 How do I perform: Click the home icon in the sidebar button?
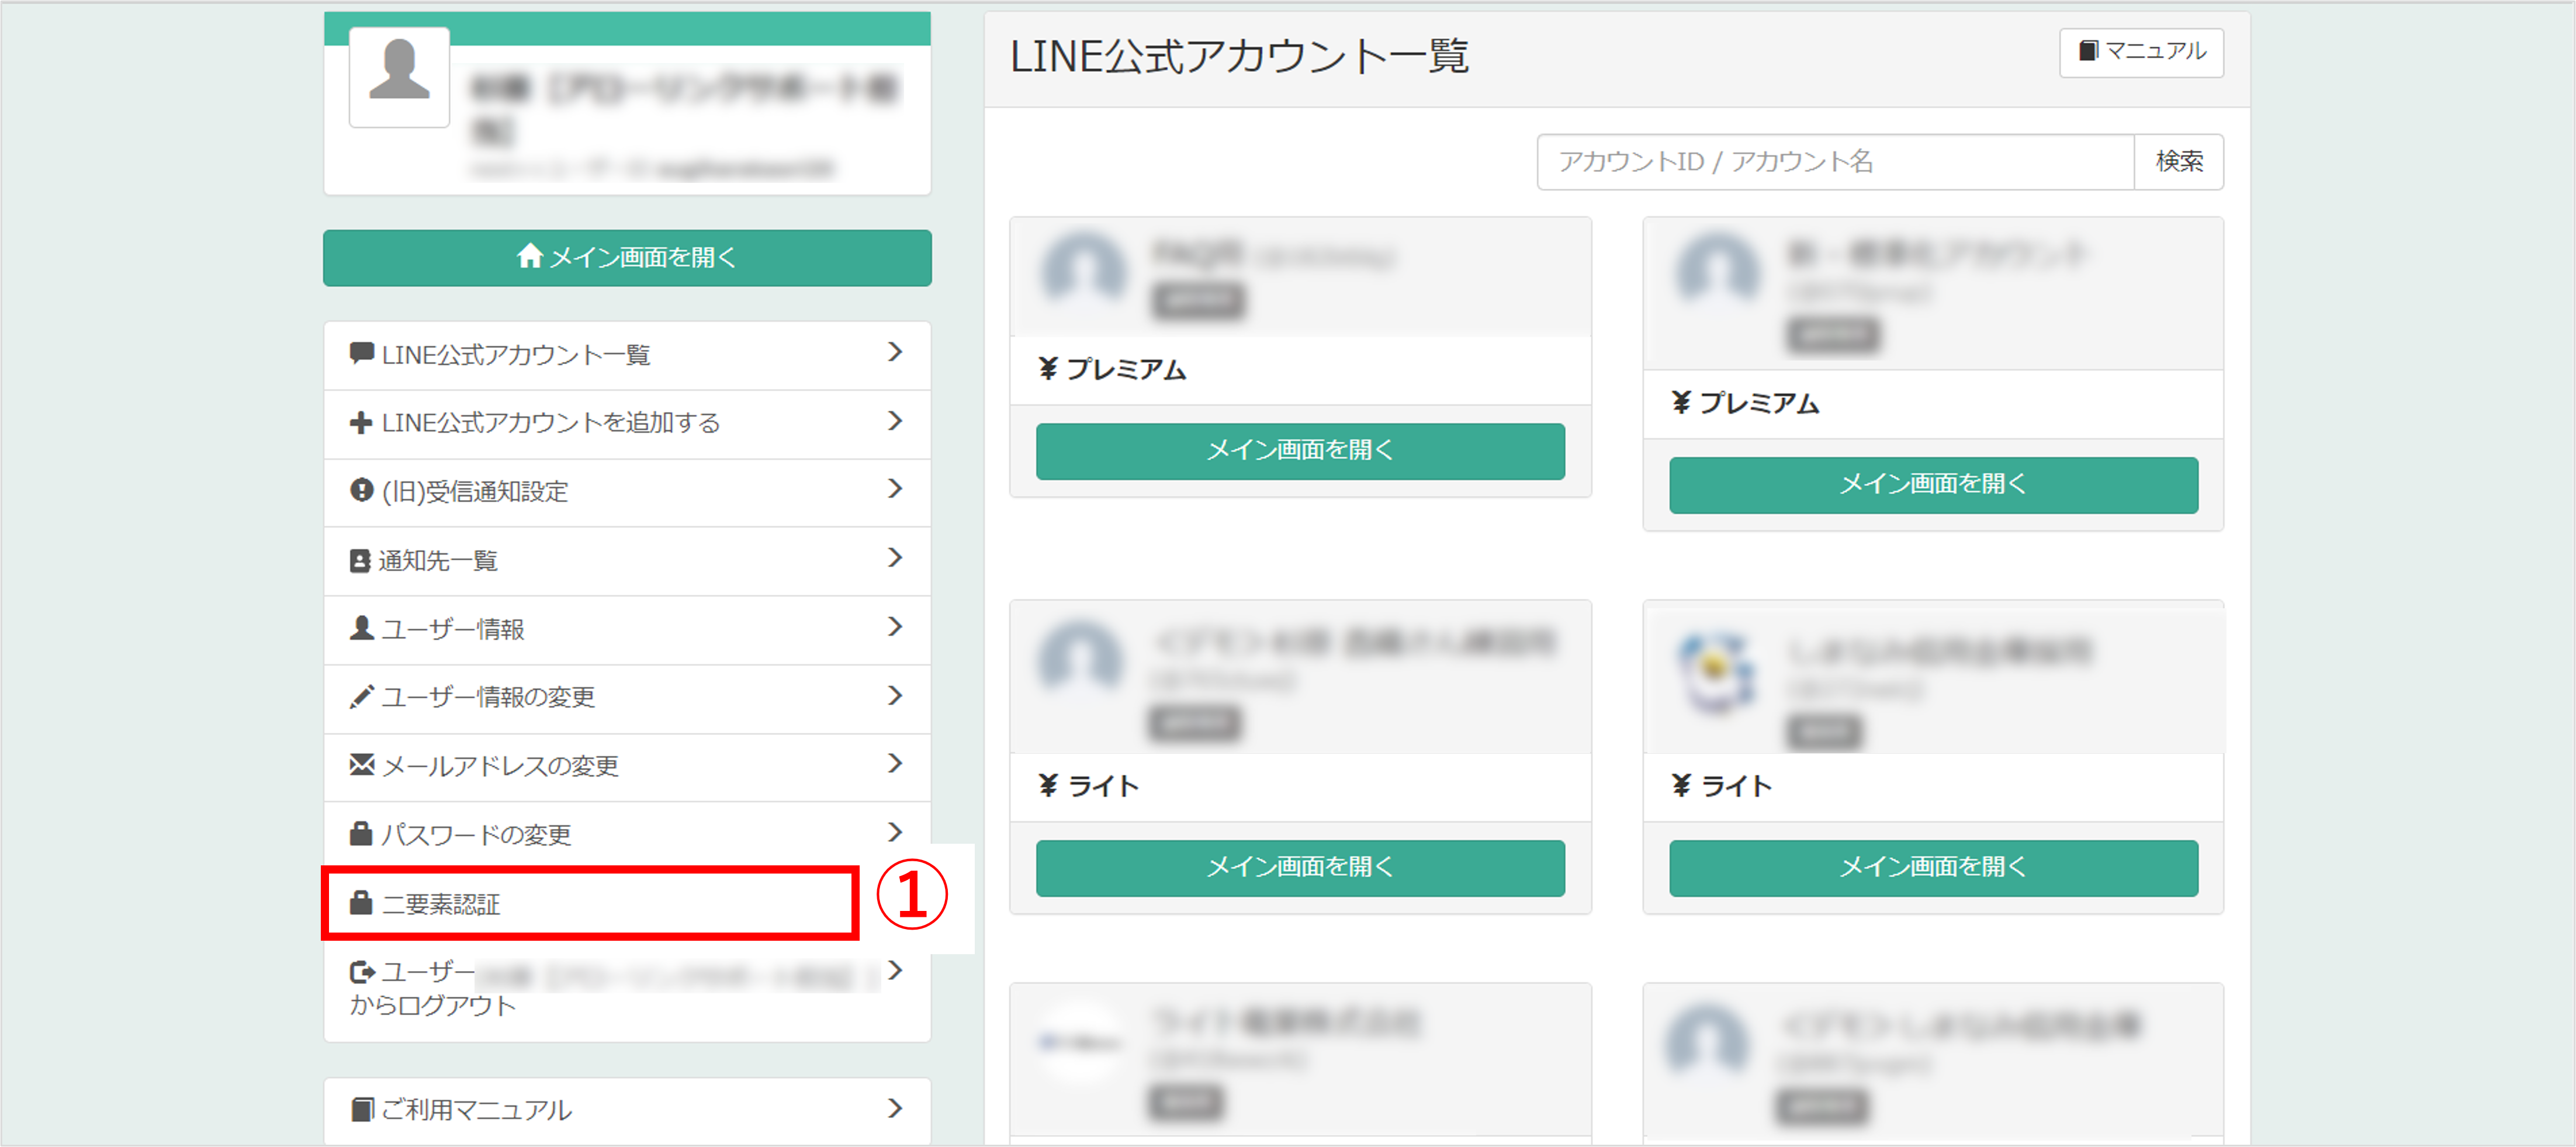[x=530, y=257]
